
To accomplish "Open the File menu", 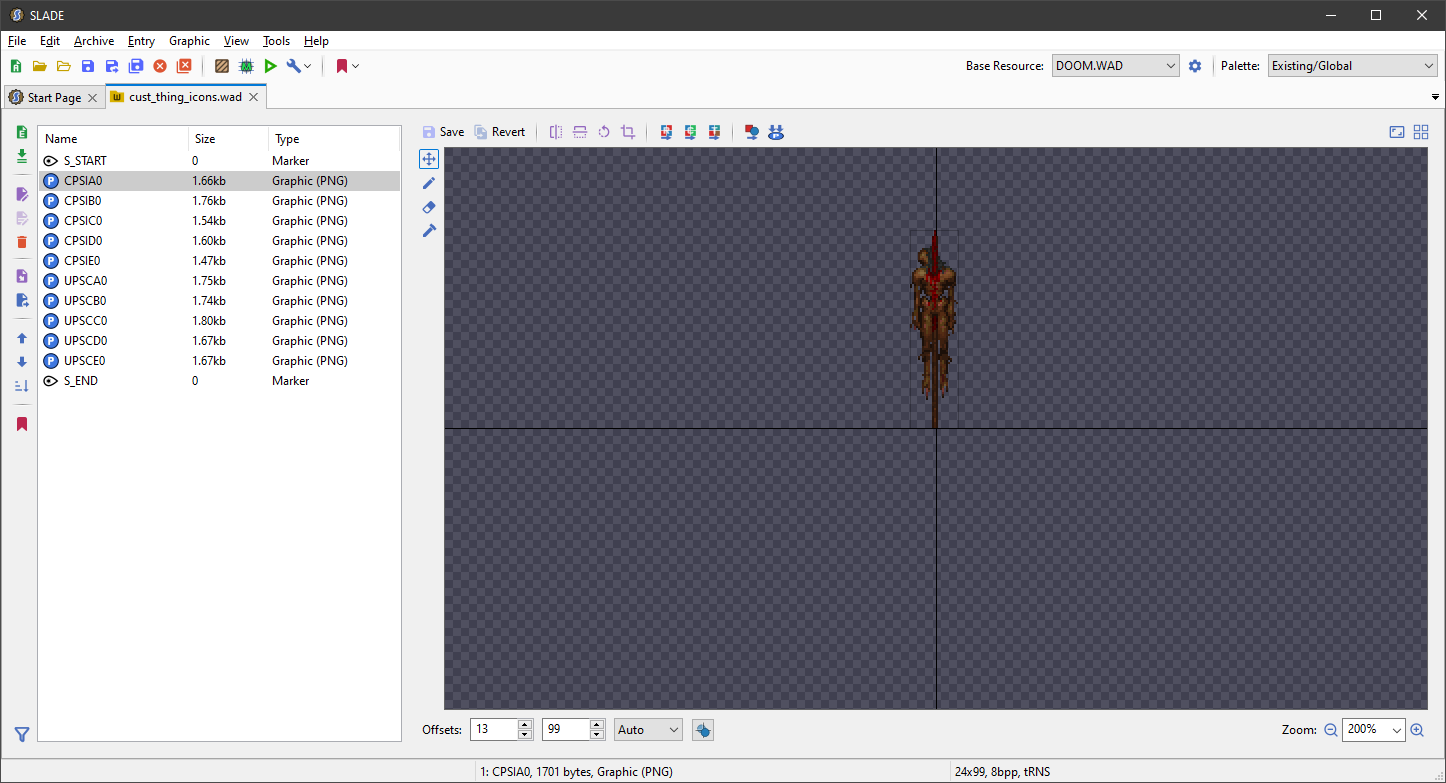I will click(17, 41).
